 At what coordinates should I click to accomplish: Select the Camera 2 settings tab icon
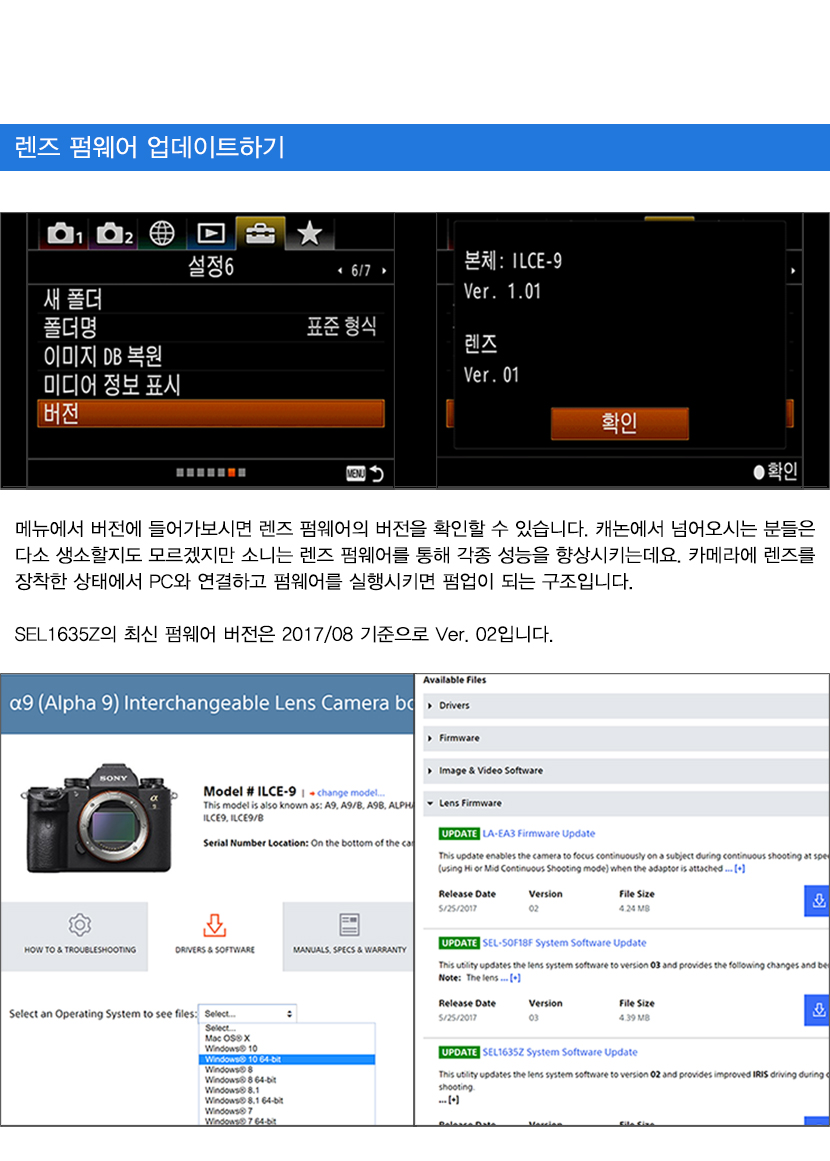[114, 234]
